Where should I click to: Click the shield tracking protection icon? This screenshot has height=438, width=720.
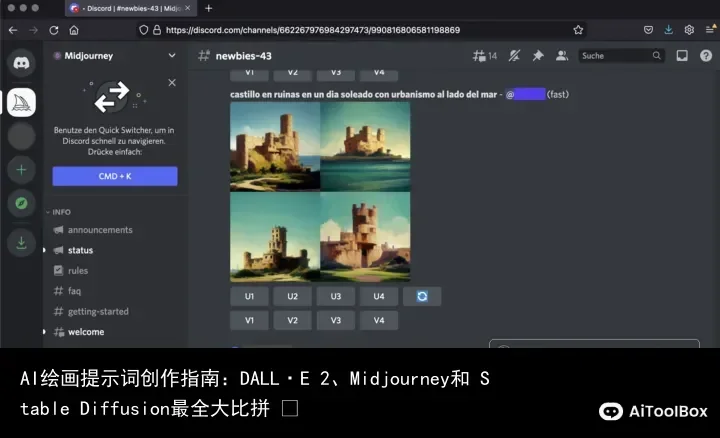[144, 30]
